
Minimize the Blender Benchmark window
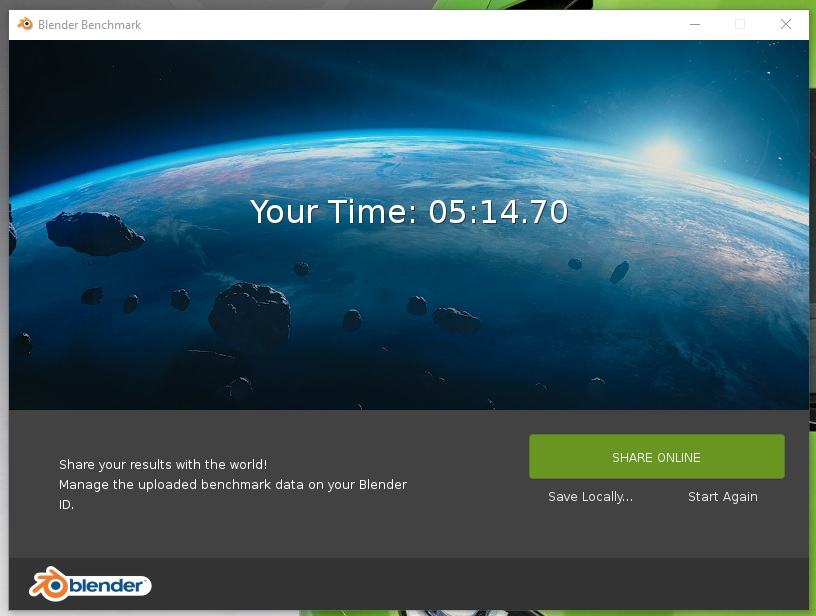pos(695,24)
